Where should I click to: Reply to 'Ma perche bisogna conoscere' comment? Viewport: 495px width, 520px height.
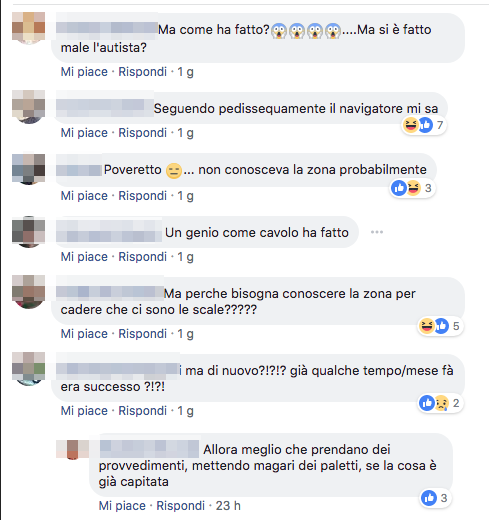tap(143, 334)
